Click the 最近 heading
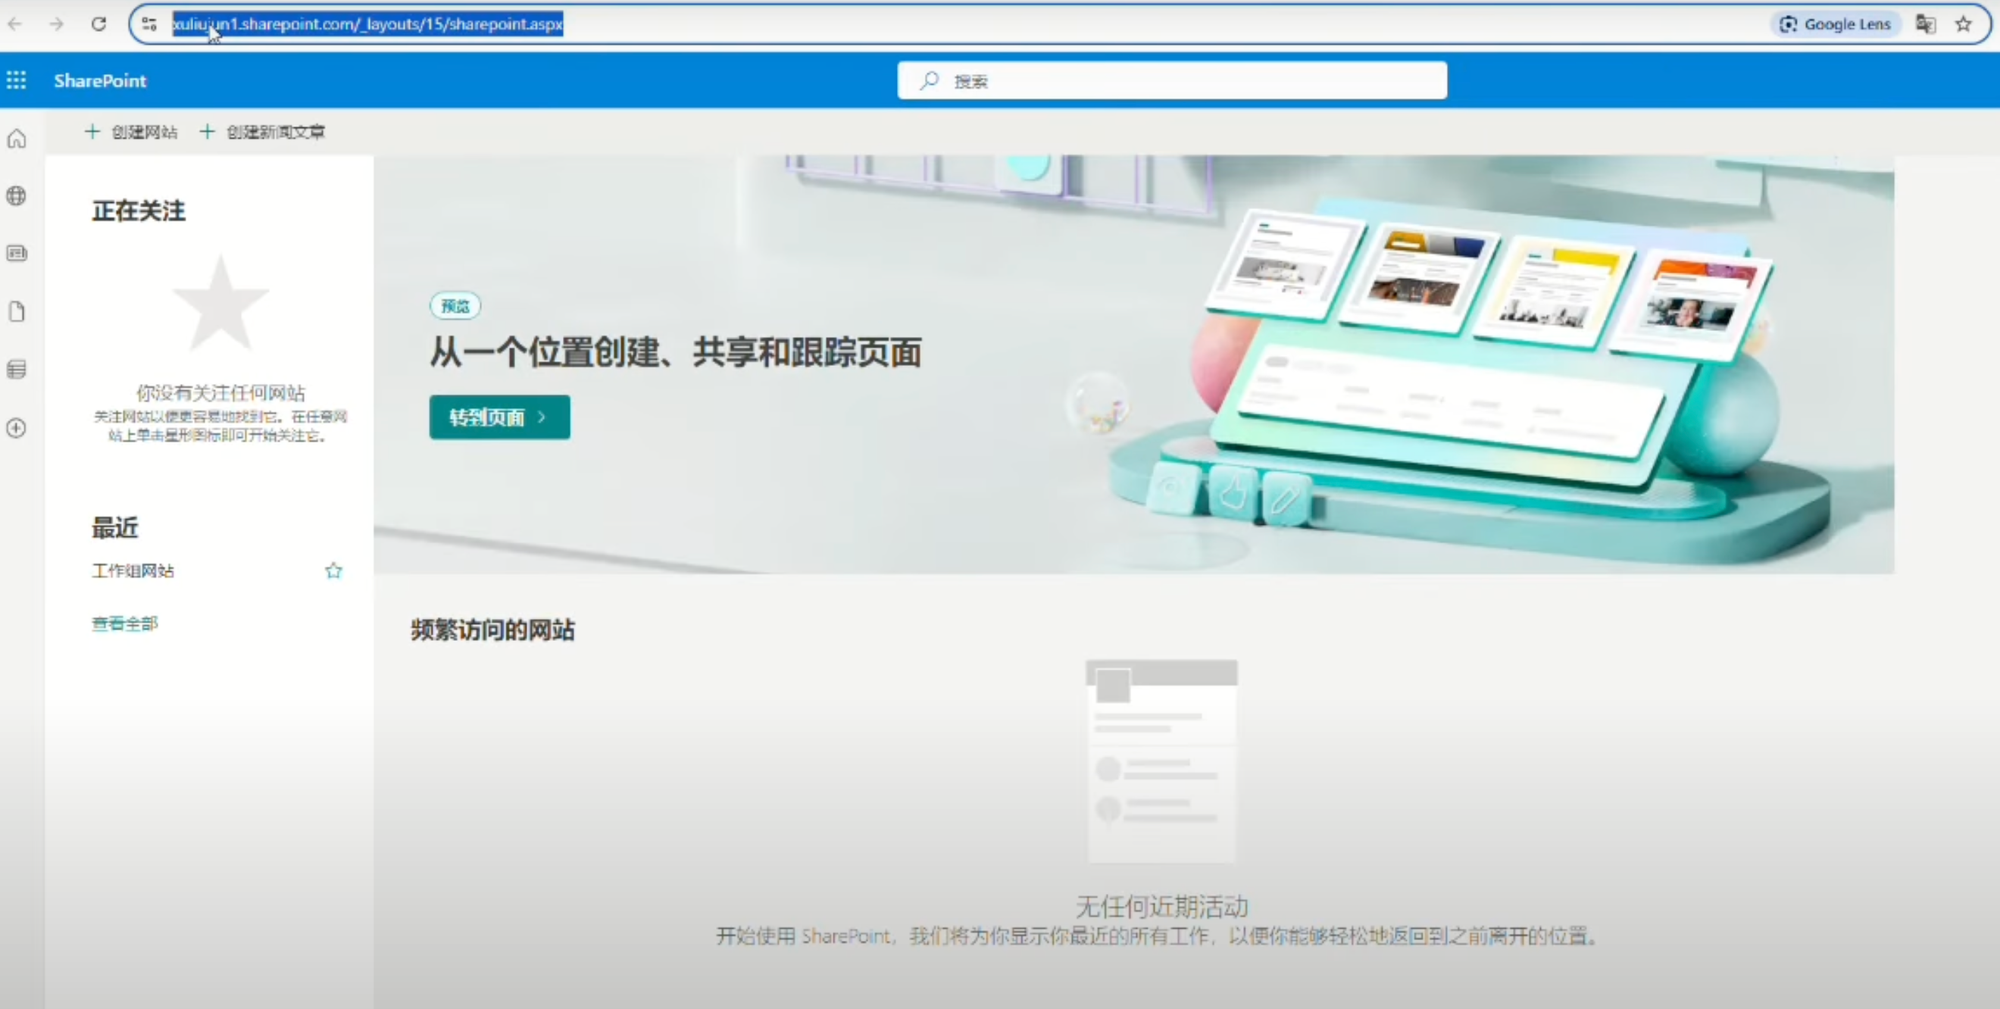This screenshot has width=2000, height=1009. point(115,528)
